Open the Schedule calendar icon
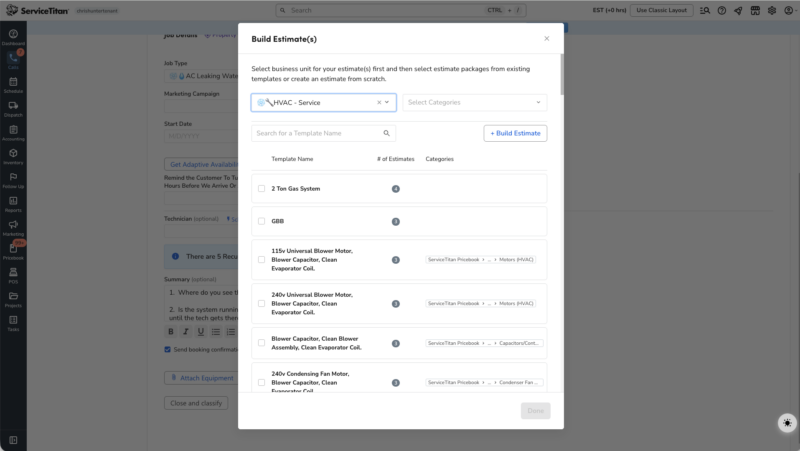800x451 pixels. coord(13,82)
